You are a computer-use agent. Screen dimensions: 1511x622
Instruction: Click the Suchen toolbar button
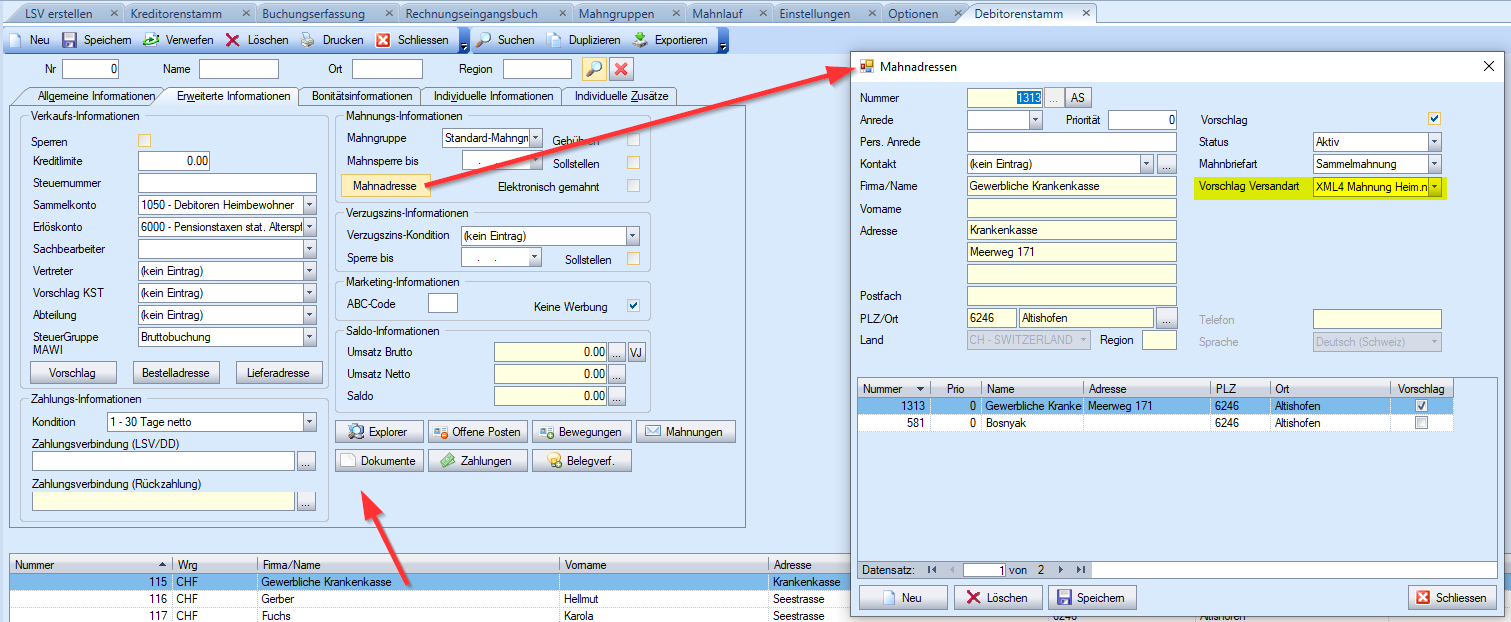(x=504, y=40)
